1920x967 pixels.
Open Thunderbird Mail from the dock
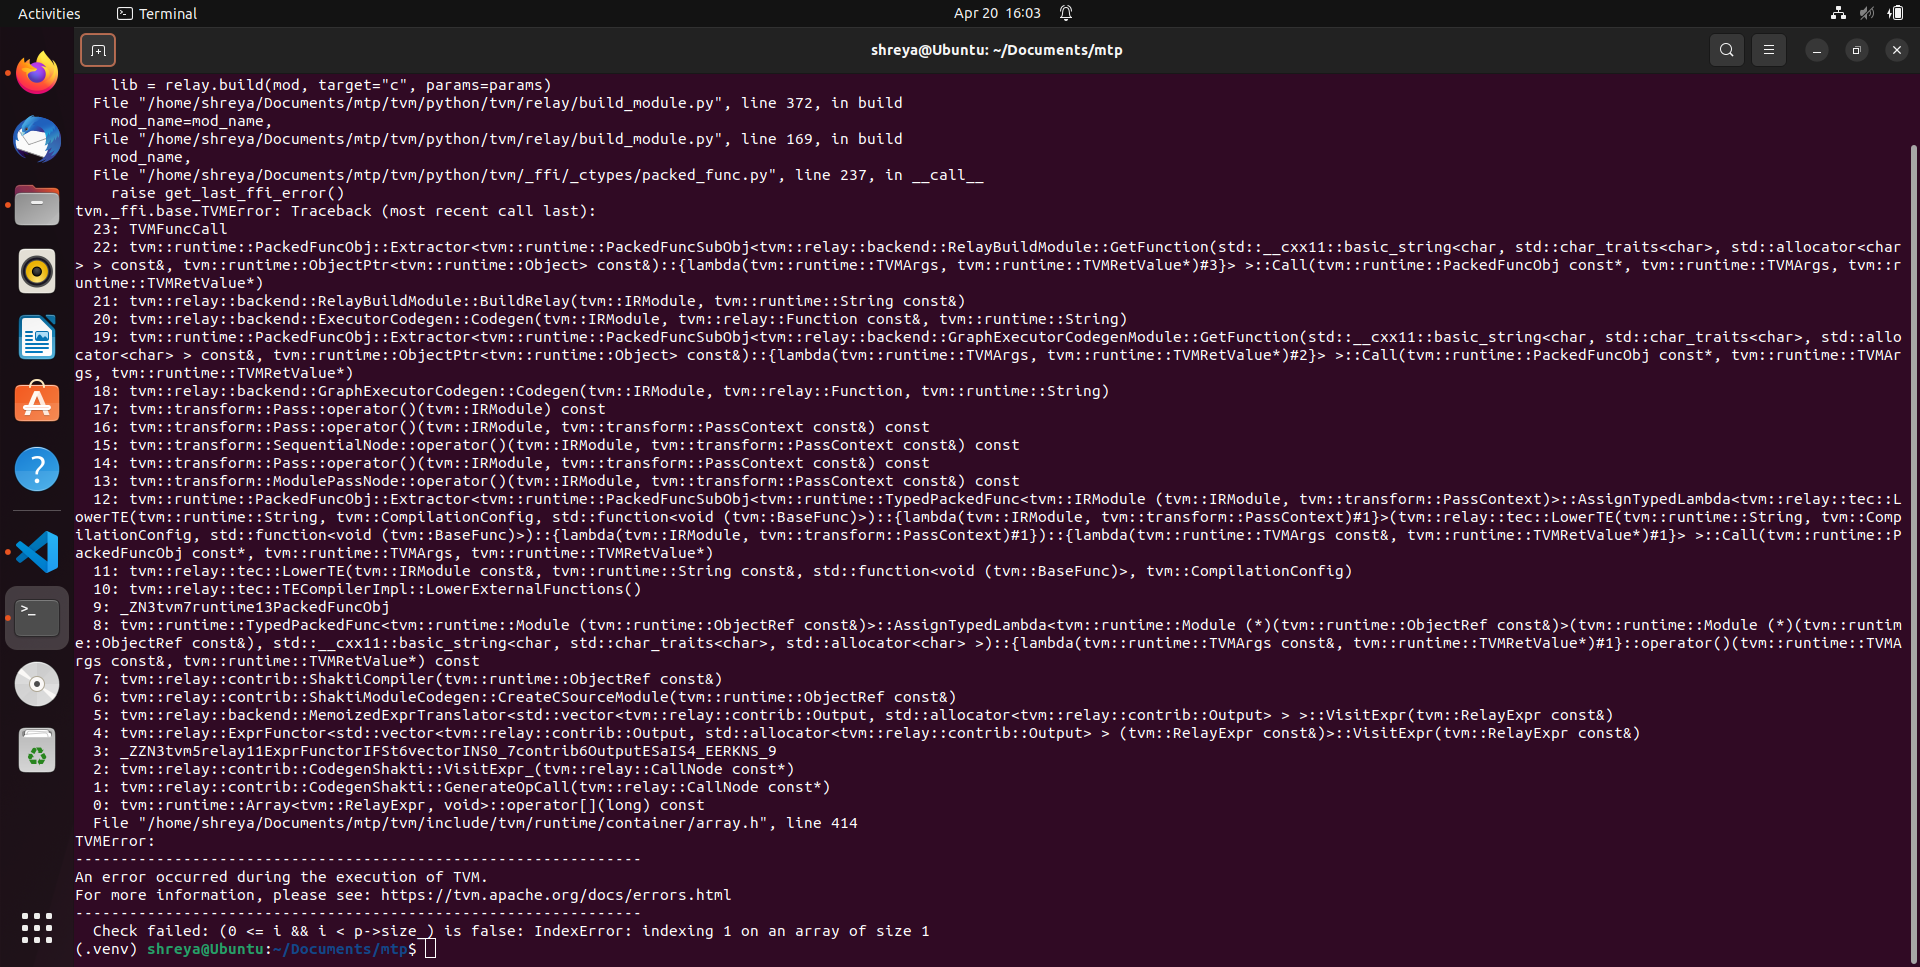tap(37, 140)
